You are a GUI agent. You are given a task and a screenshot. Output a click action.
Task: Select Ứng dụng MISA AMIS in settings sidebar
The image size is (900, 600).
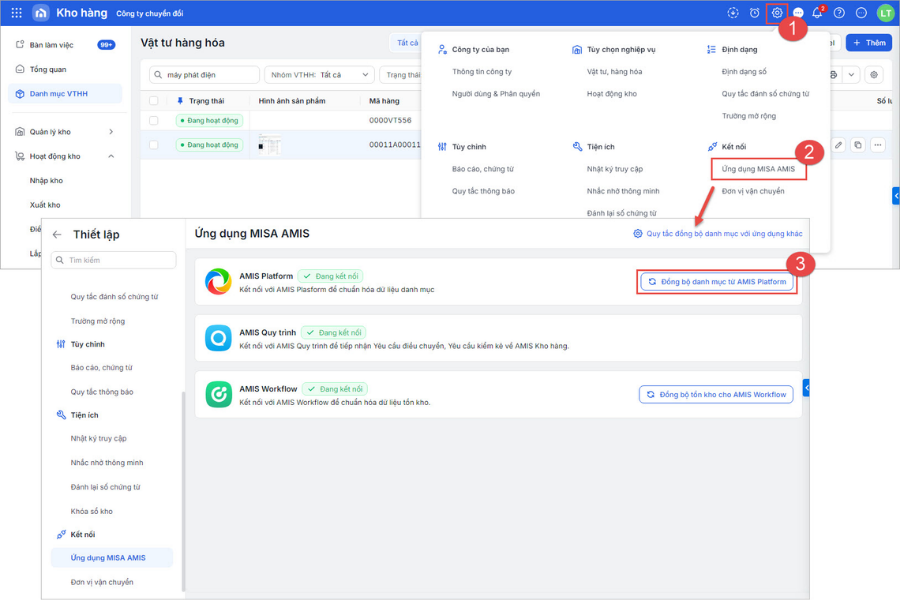[112, 558]
